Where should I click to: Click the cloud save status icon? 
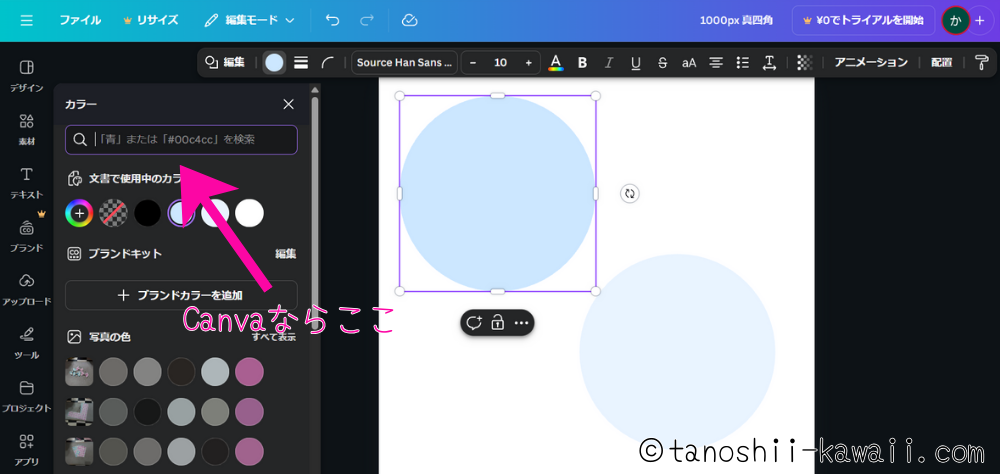[x=409, y=20]
